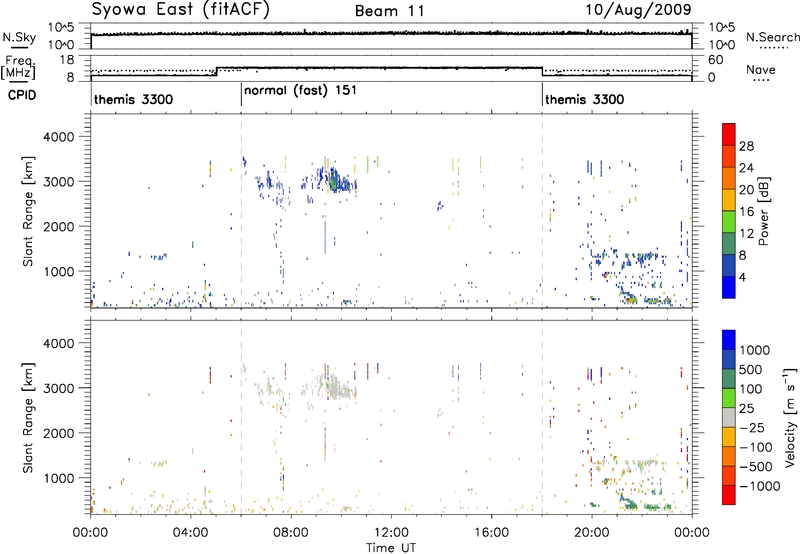Click the '28' tick on Power colorbar
800x554 pixels.
[746, 146]
